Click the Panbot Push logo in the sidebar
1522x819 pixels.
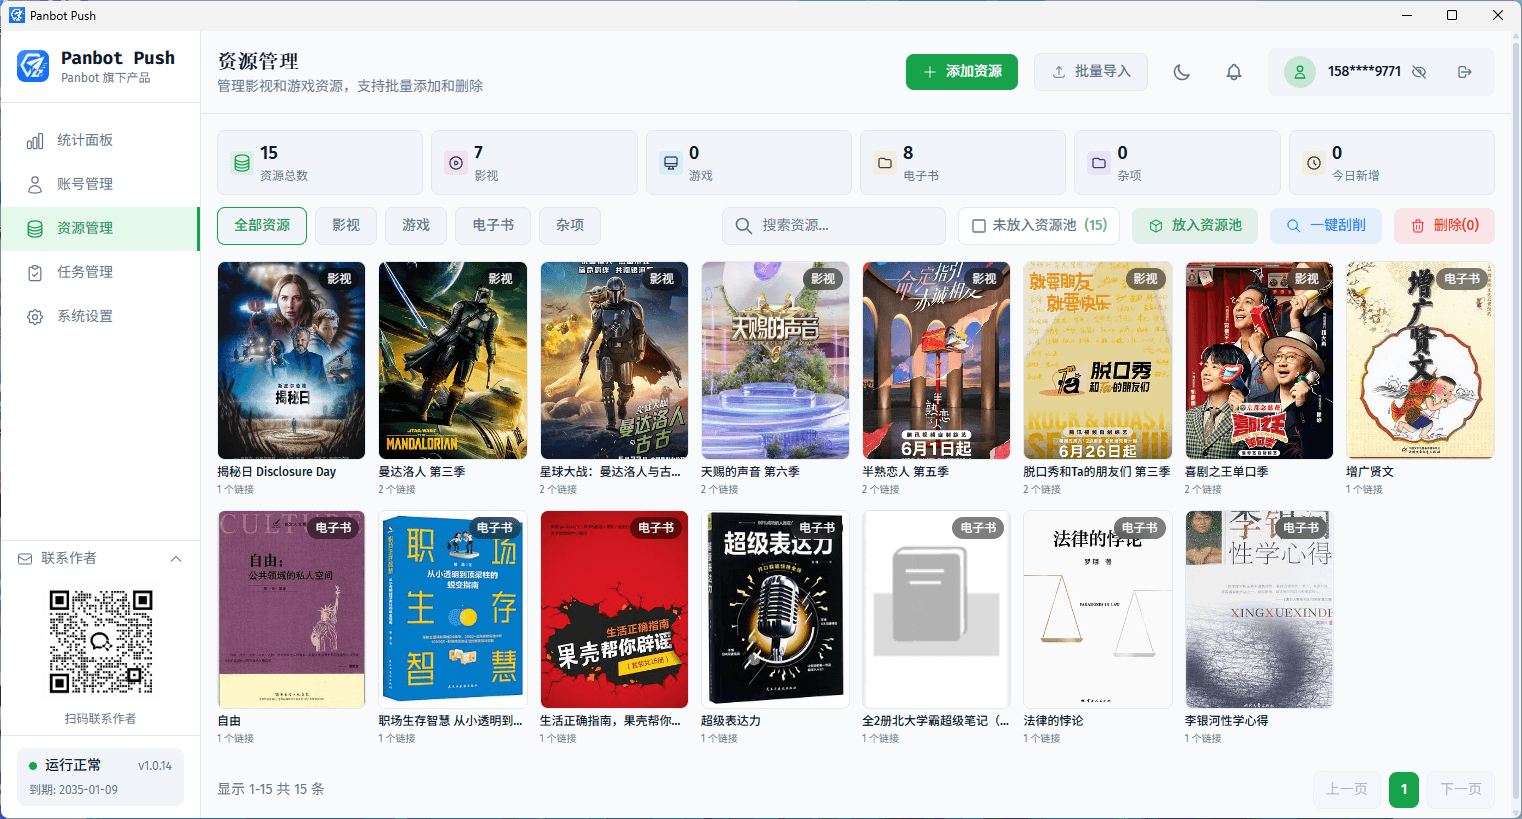(33, 66)
